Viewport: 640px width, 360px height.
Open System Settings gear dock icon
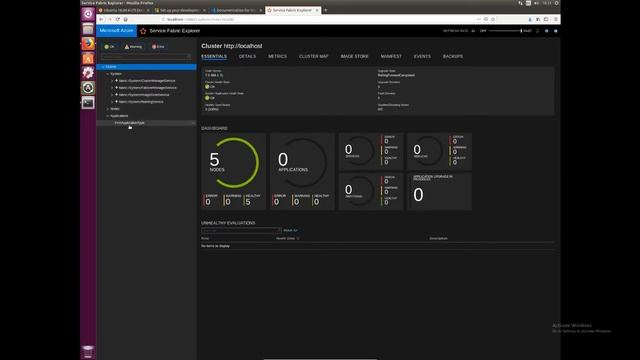click(x=88, y=73)
